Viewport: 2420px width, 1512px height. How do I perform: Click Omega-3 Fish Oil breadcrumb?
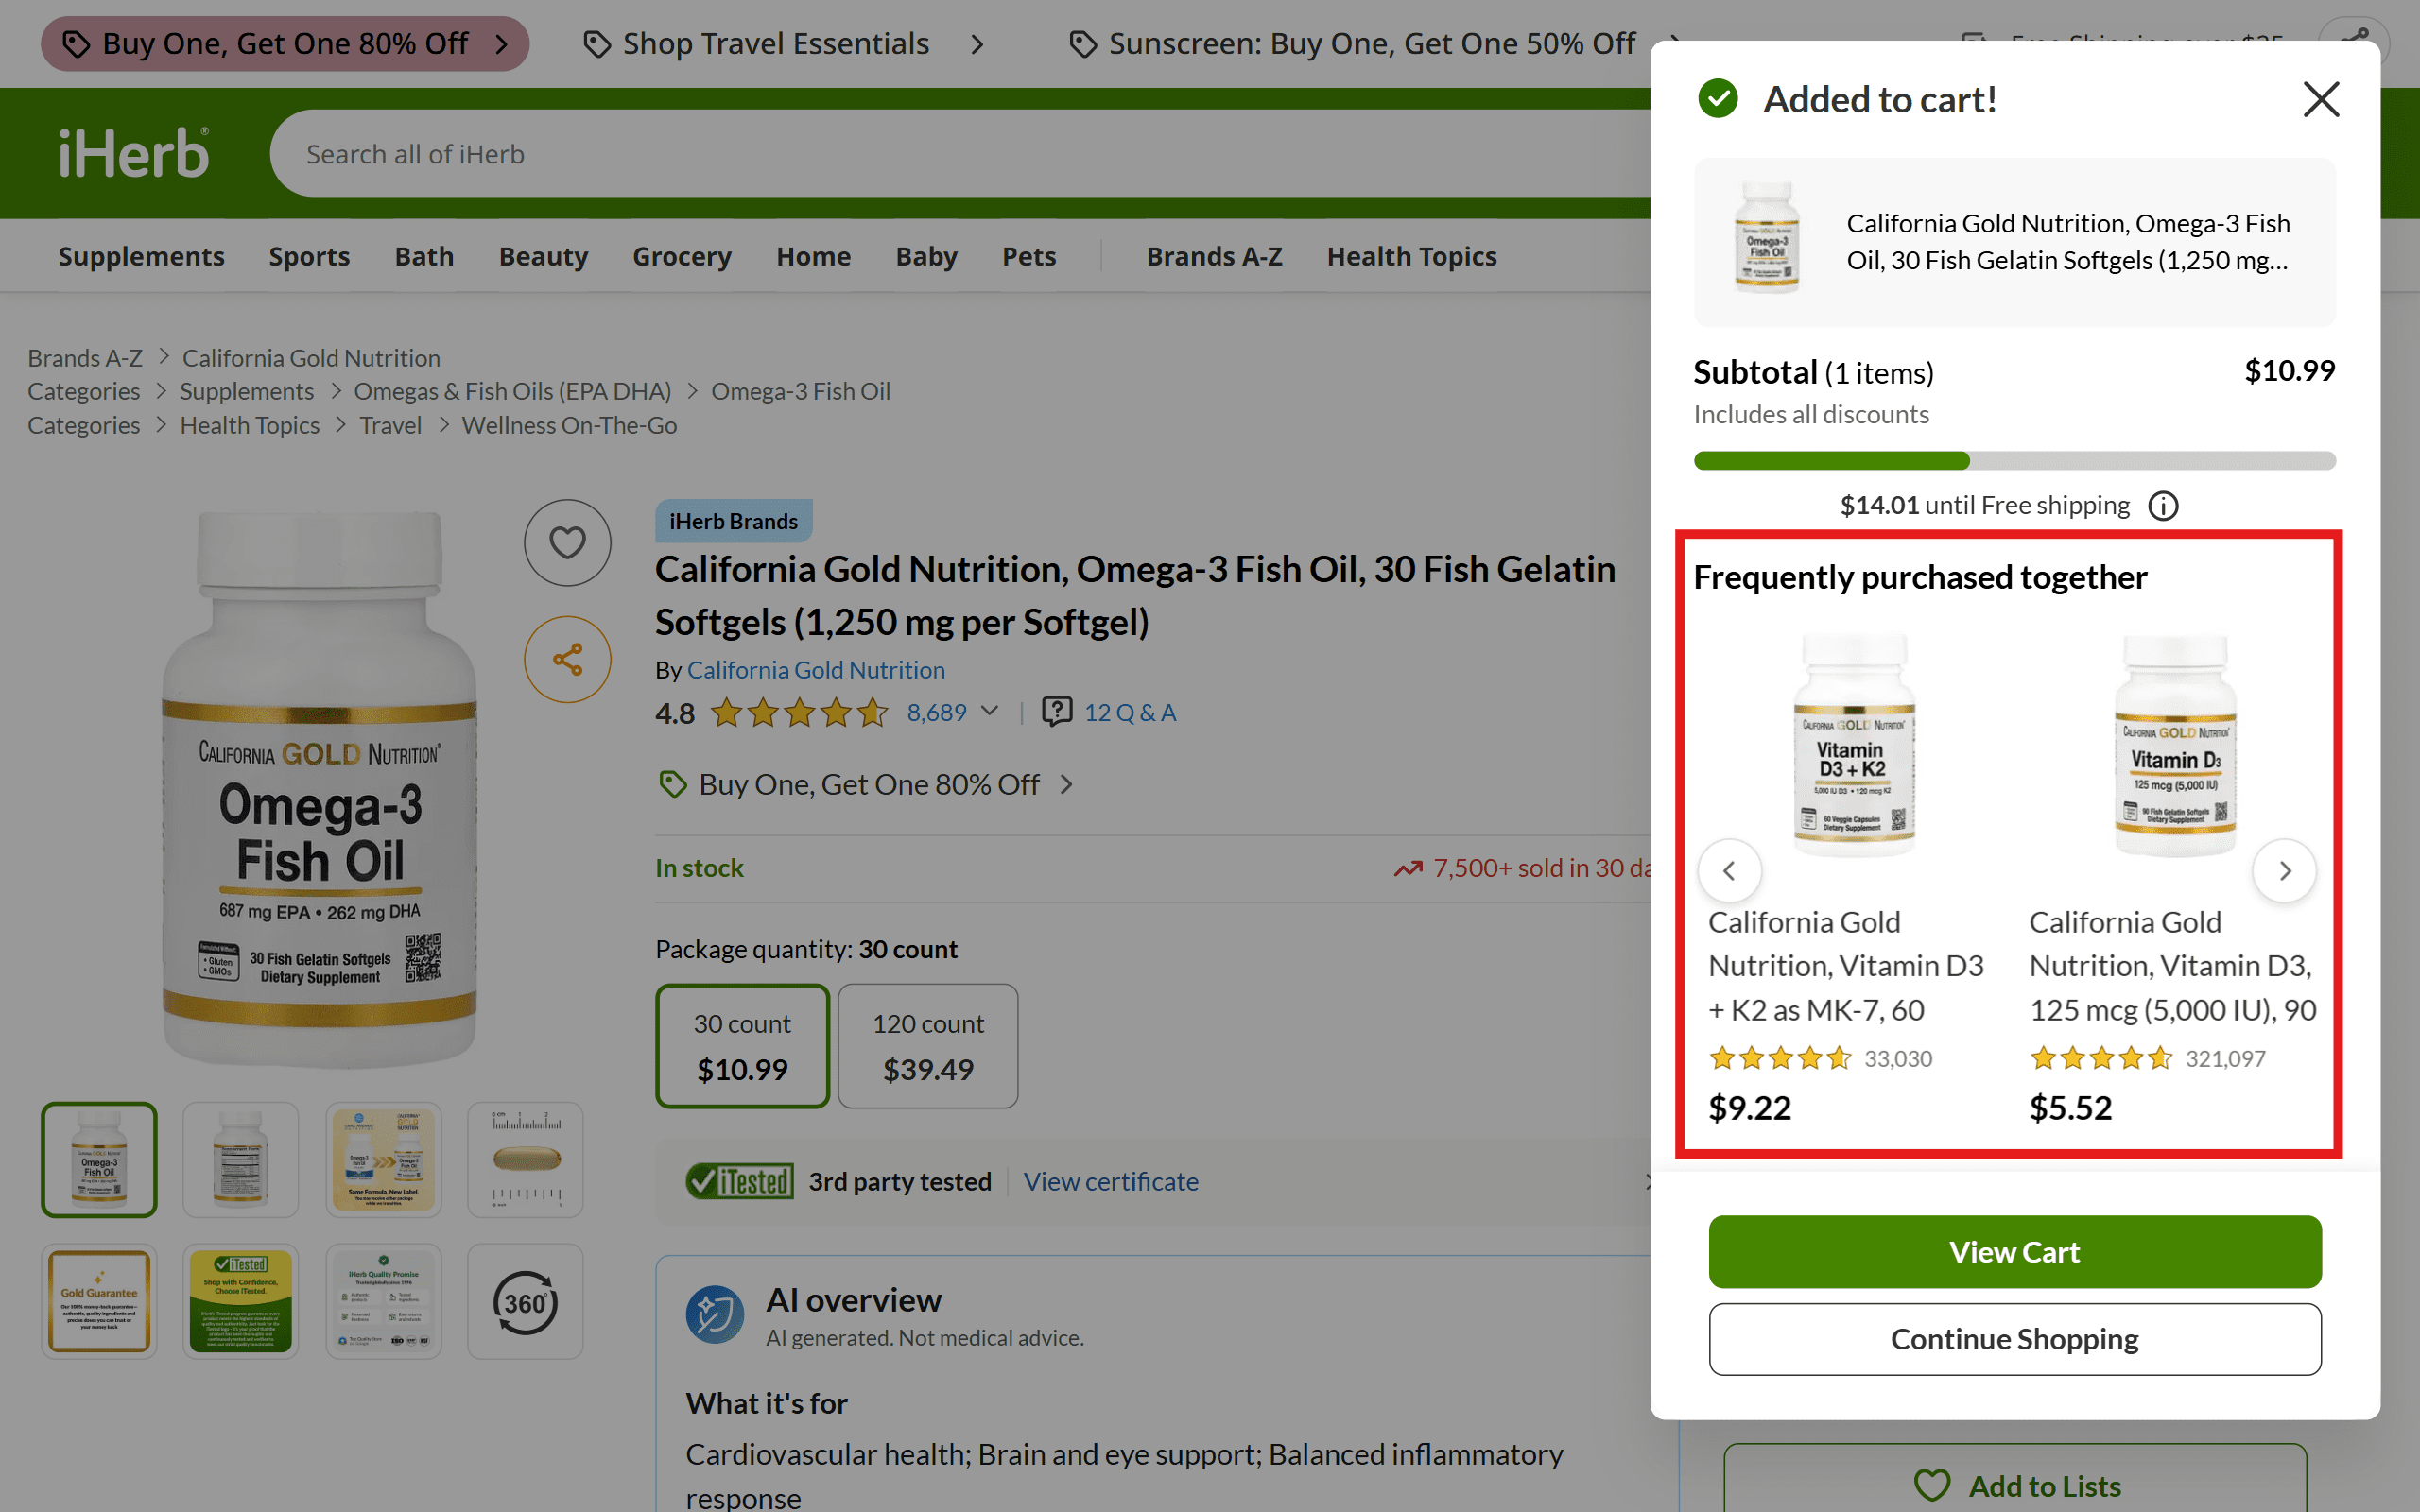point(800,391)
